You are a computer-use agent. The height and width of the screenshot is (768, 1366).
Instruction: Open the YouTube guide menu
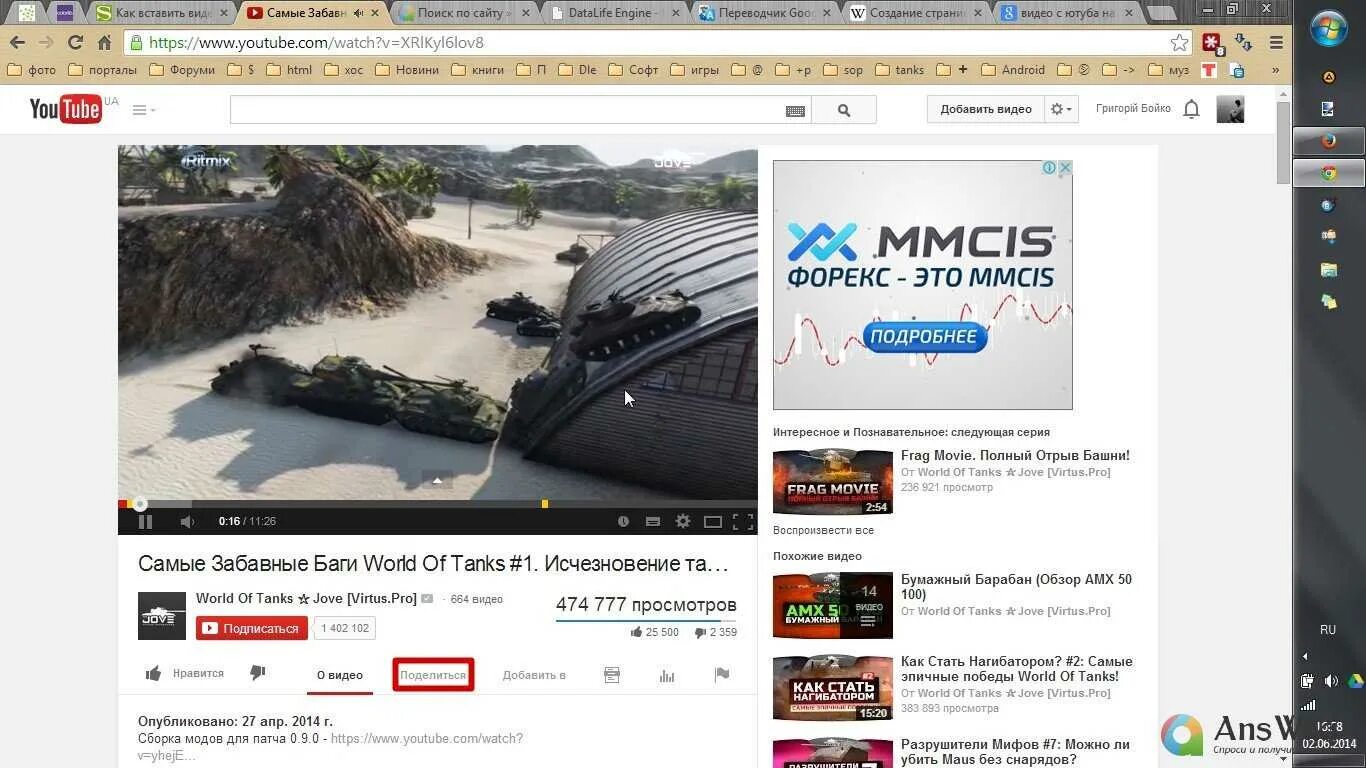[143, 110]
